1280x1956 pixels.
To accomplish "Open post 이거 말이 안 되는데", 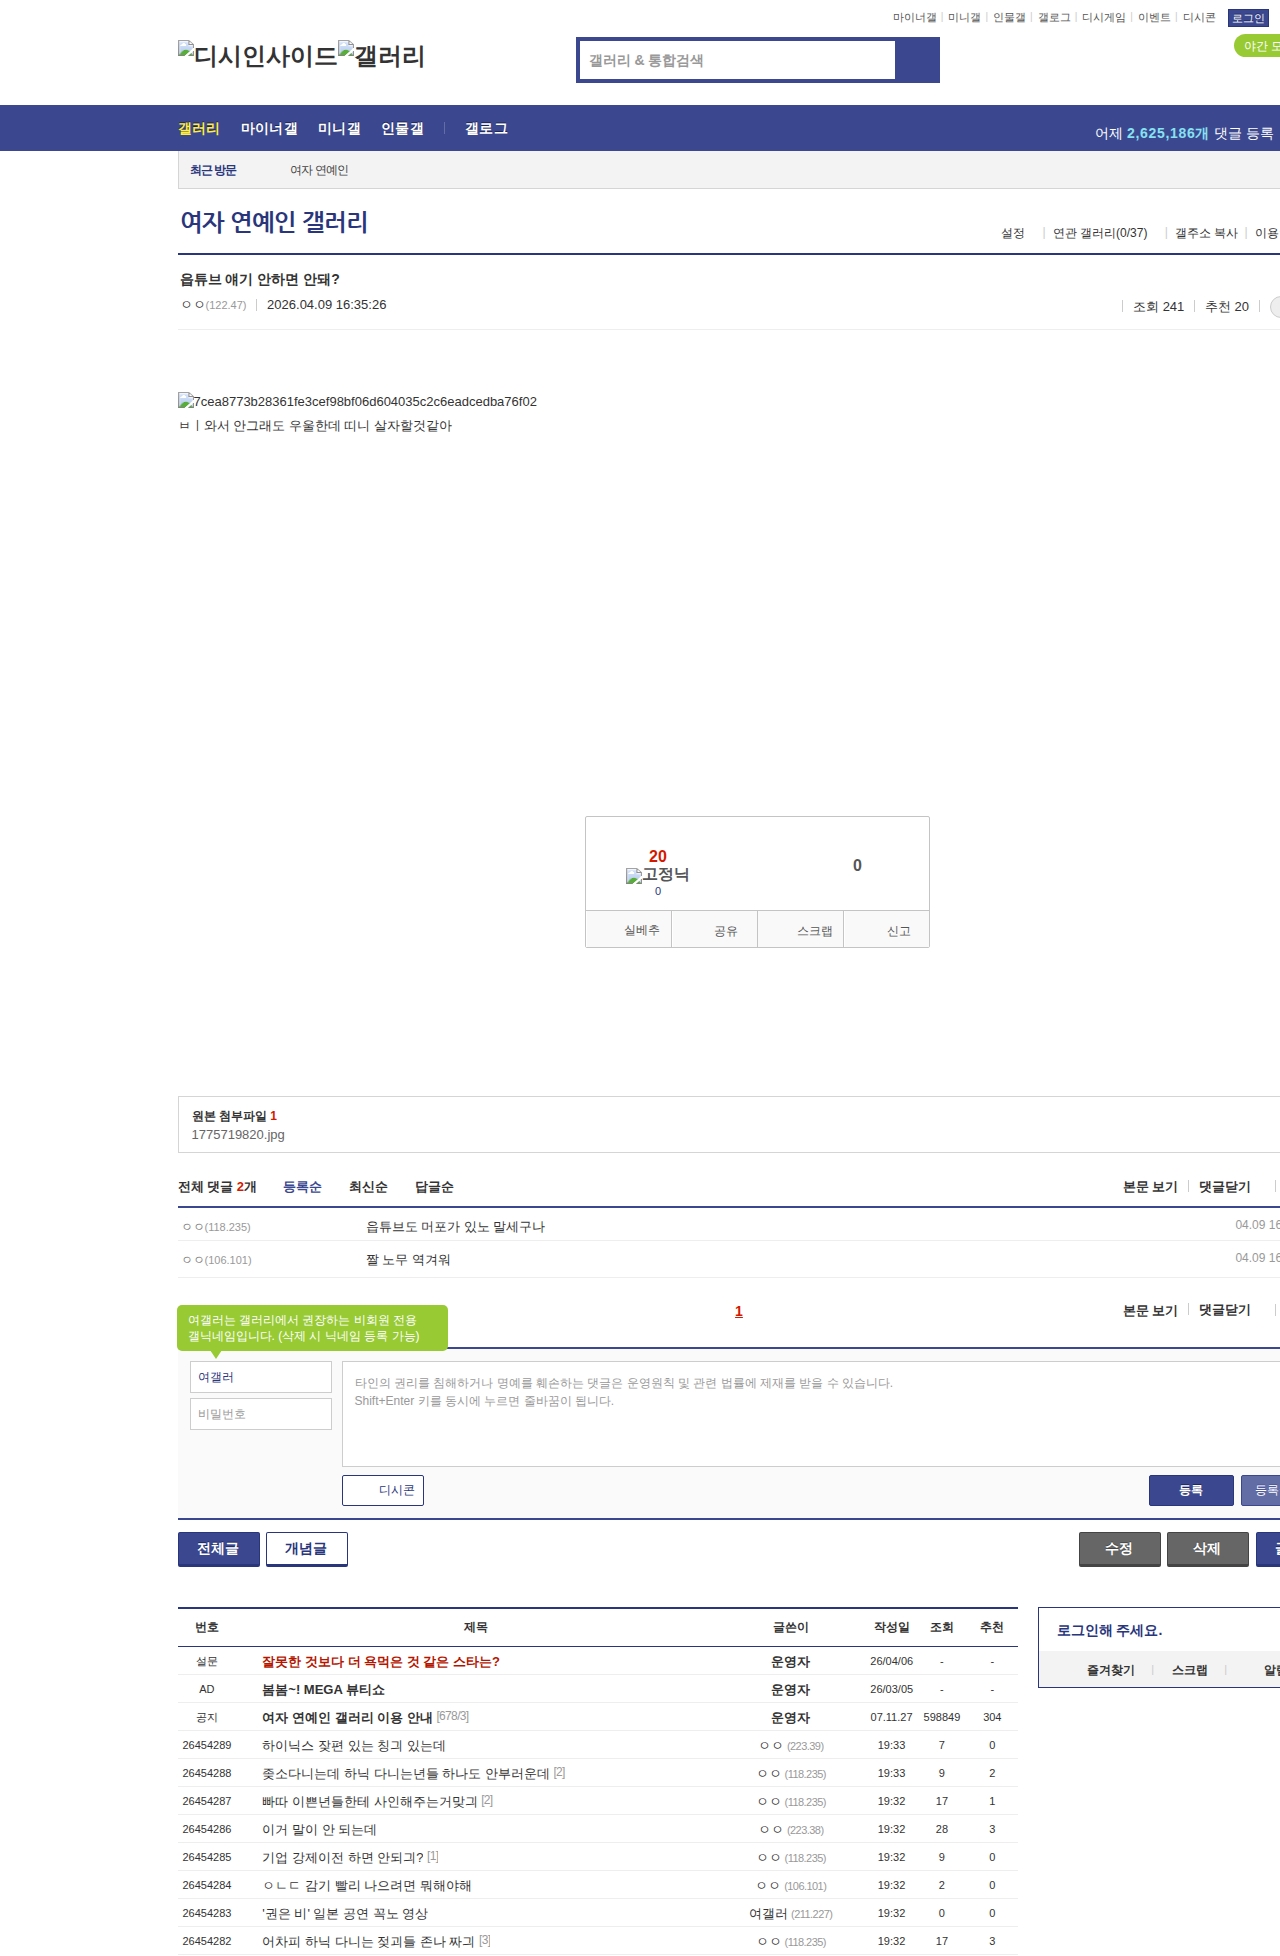I will [x=319, y=1830].
